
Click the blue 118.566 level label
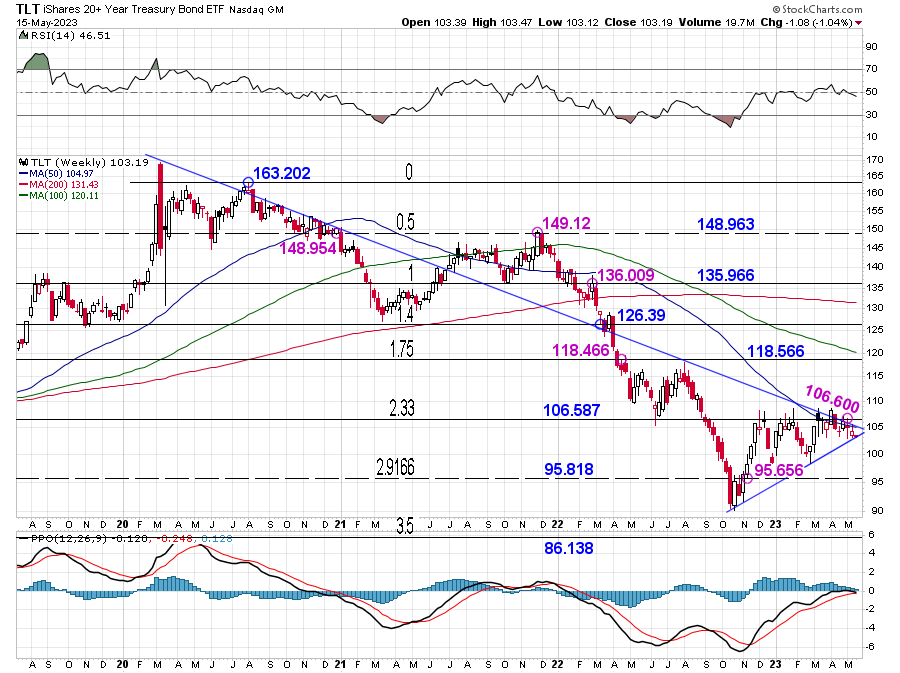point(775,351)
